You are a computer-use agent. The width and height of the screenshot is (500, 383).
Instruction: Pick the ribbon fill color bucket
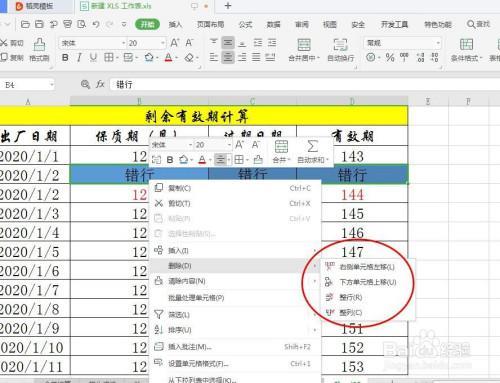click(x=149, y=58)
